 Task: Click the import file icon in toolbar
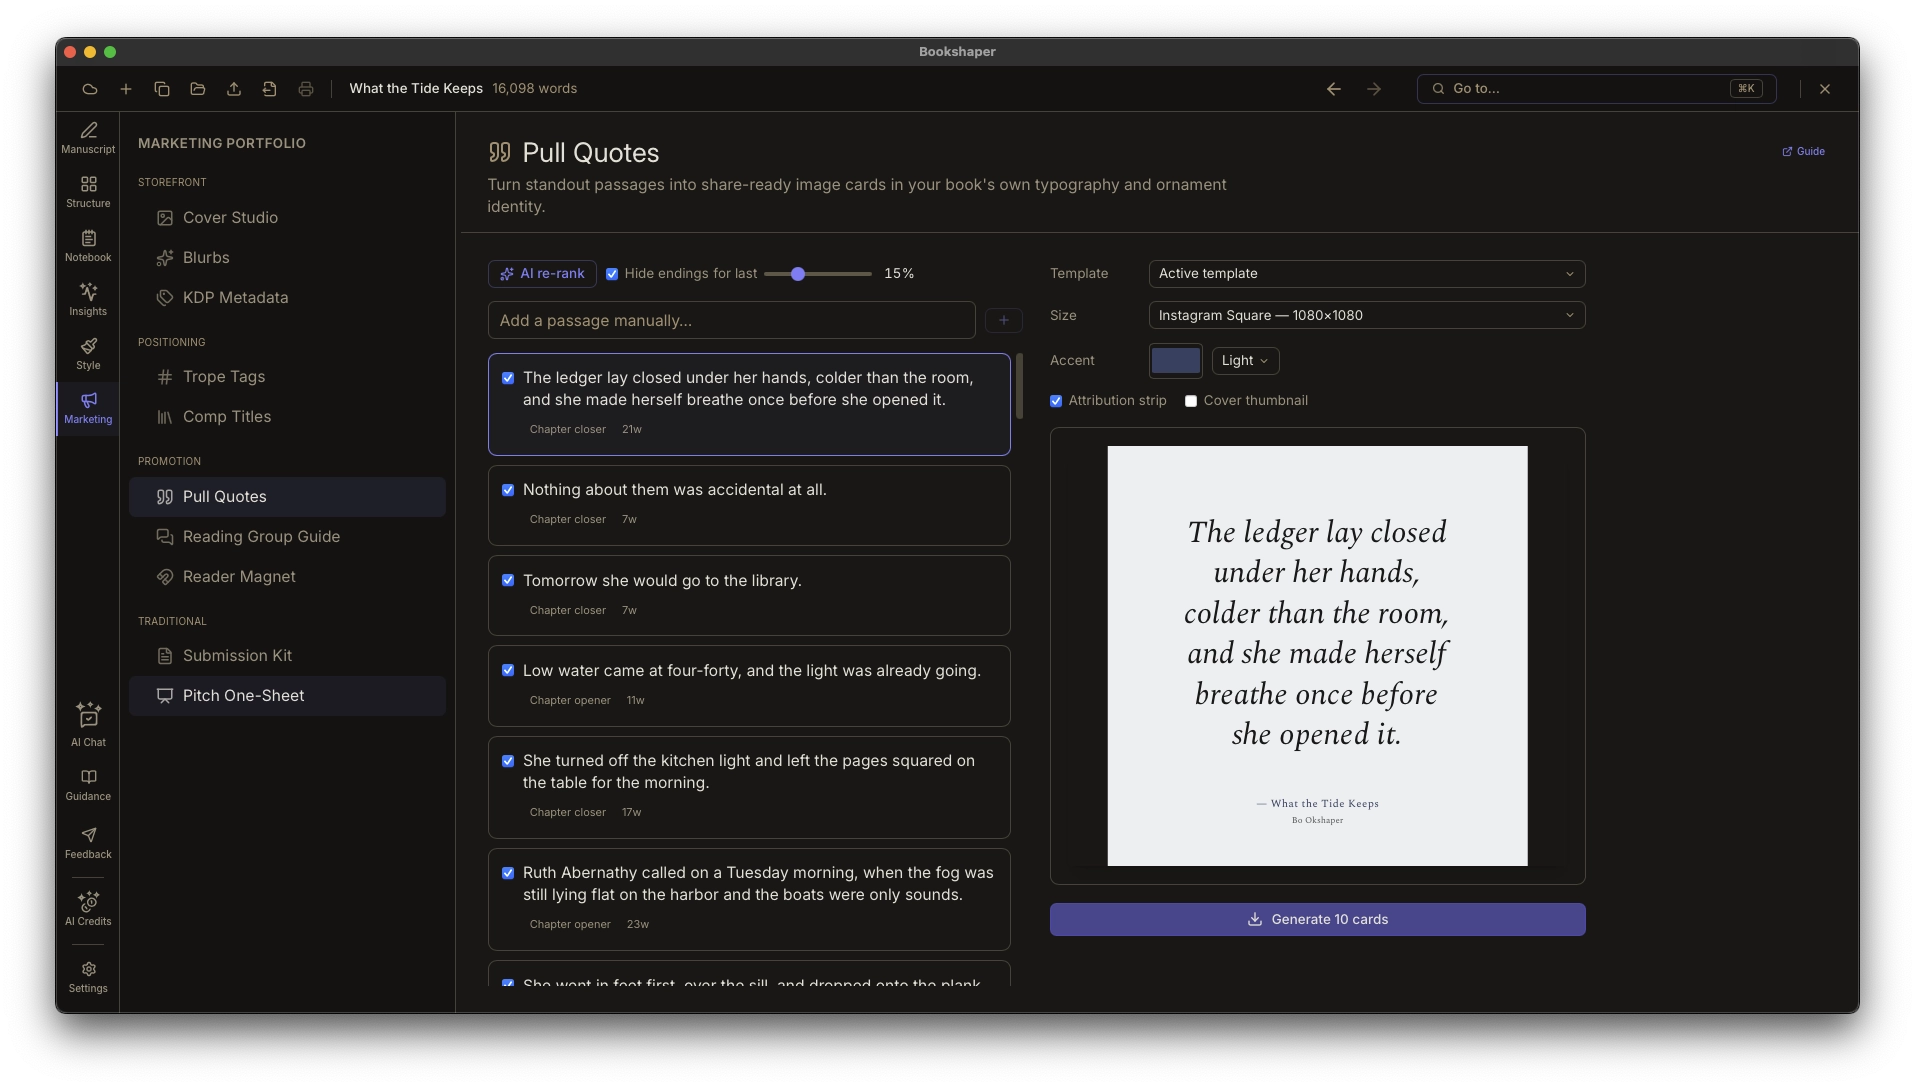click(x=270, y=89)
